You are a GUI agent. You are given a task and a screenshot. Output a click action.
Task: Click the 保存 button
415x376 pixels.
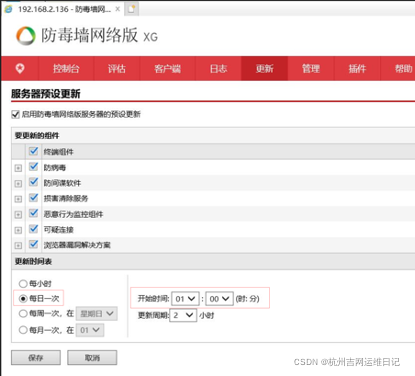36,358
